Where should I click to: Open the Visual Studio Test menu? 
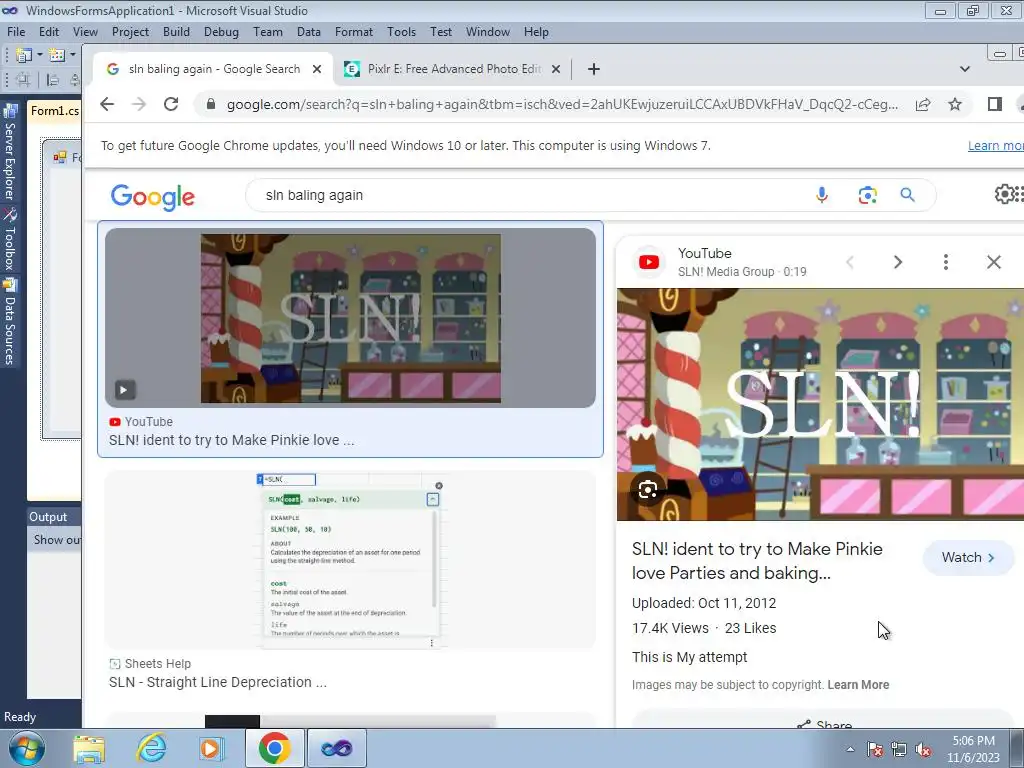441,32
